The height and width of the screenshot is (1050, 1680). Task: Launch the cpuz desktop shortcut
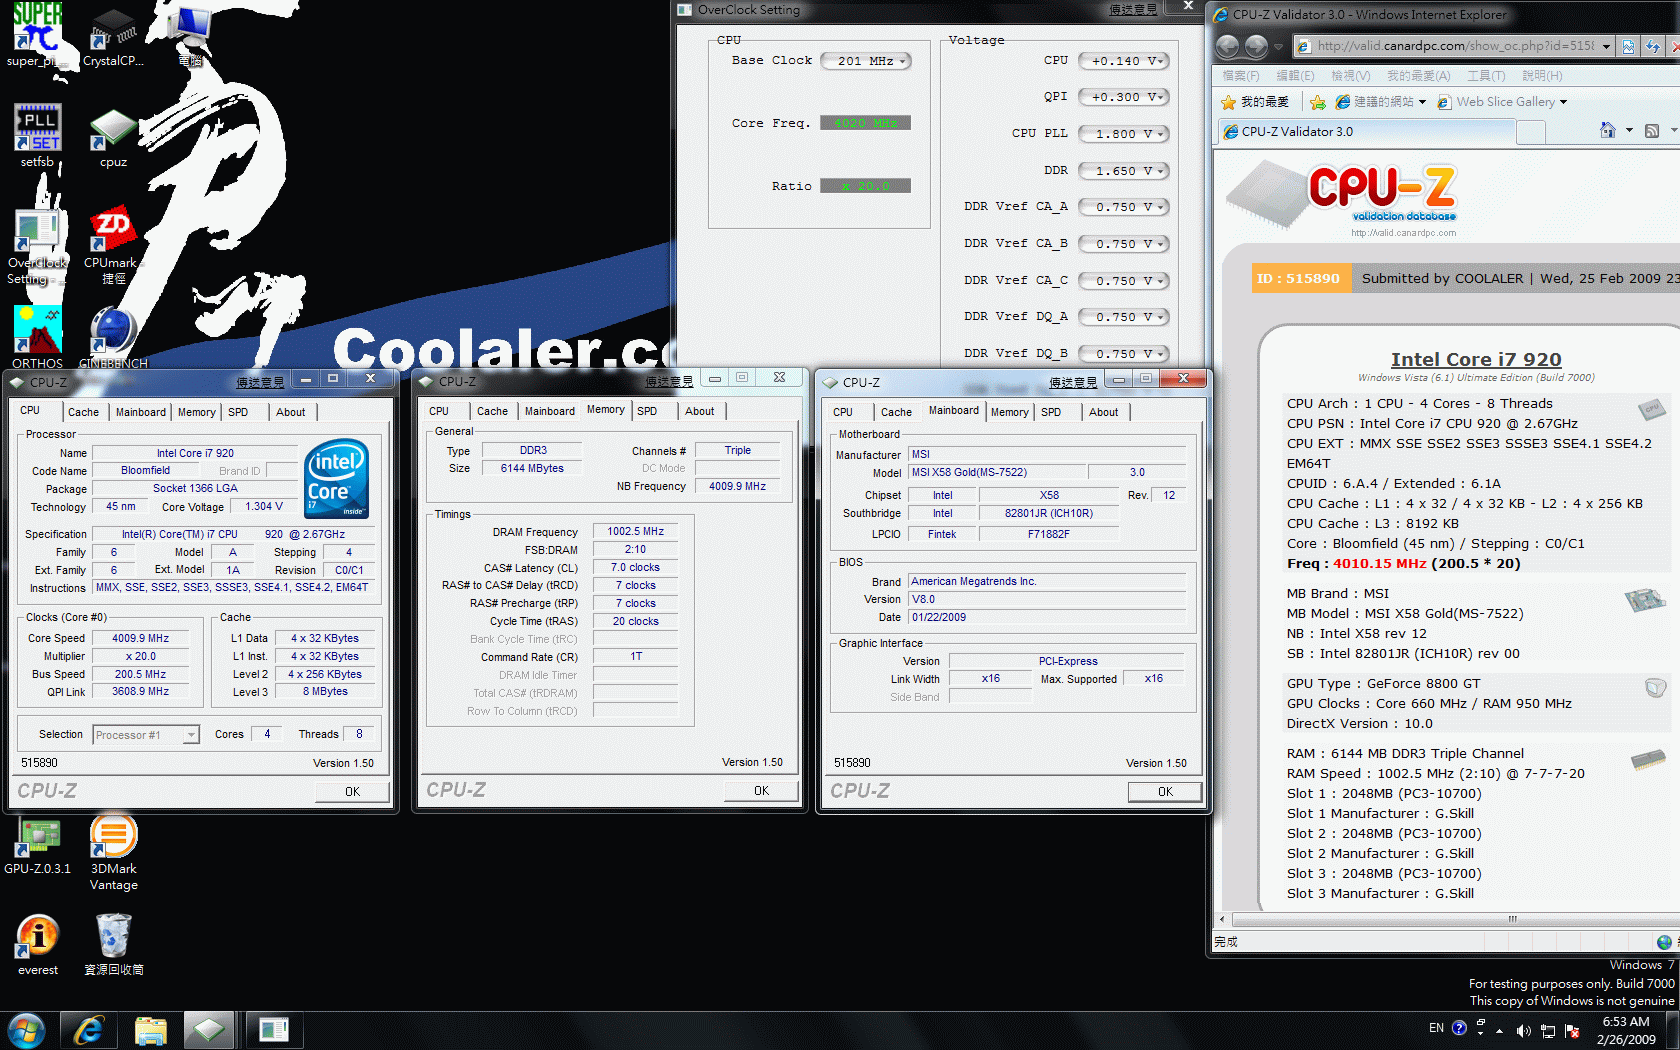point(113,136)
